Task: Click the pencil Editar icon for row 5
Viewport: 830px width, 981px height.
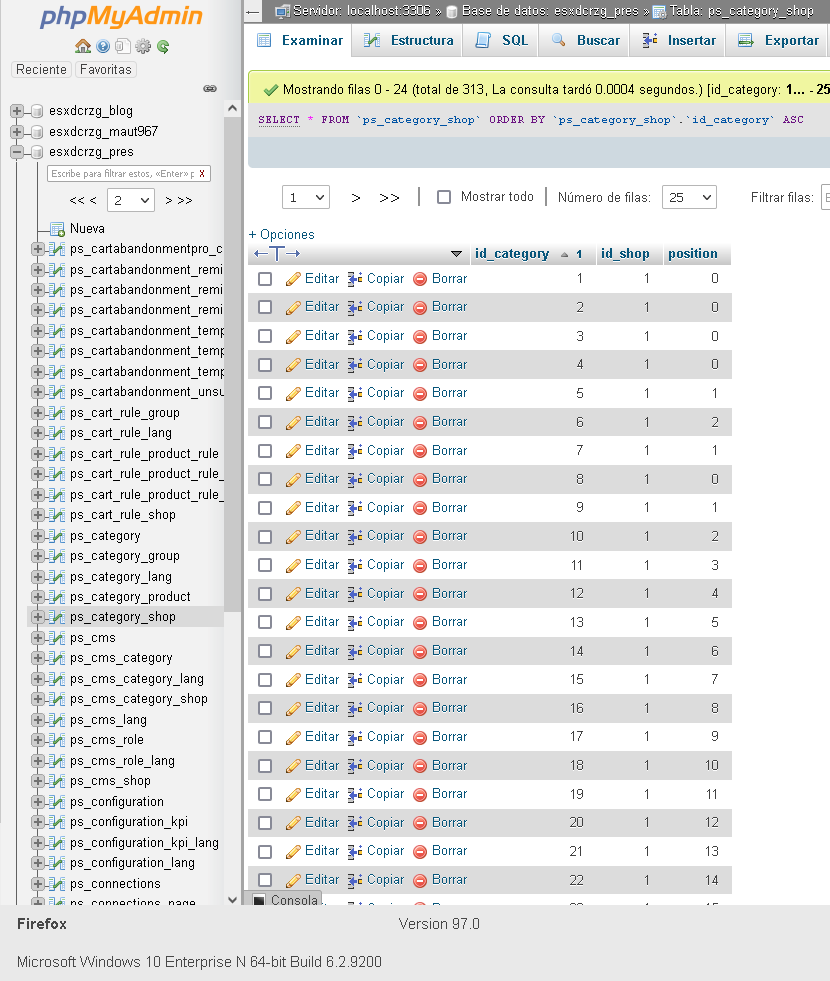Action: (x=293, y=393)
